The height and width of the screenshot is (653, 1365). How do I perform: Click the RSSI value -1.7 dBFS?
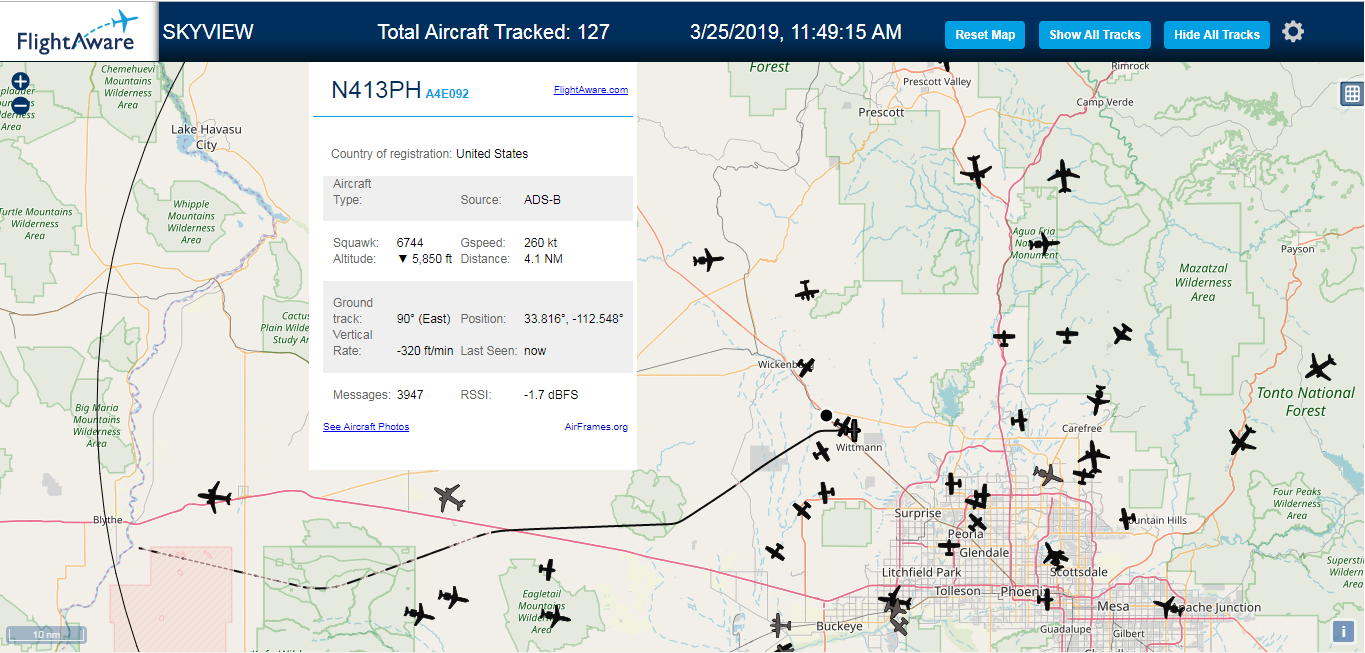[x=549, y=395]
